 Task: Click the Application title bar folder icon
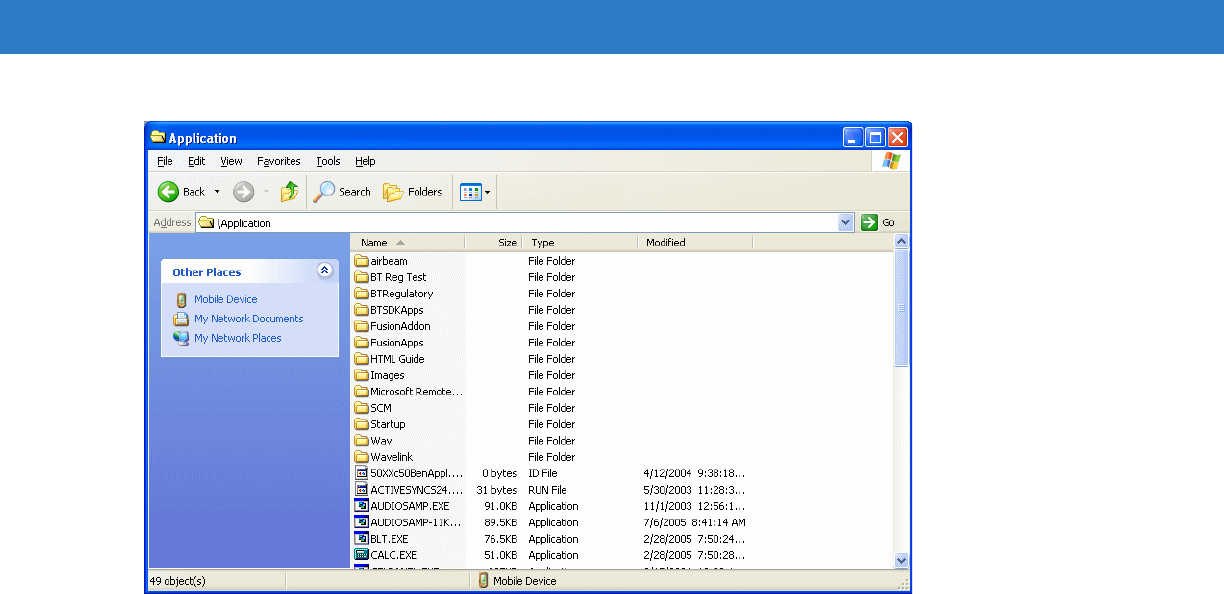tap(157, 138)
